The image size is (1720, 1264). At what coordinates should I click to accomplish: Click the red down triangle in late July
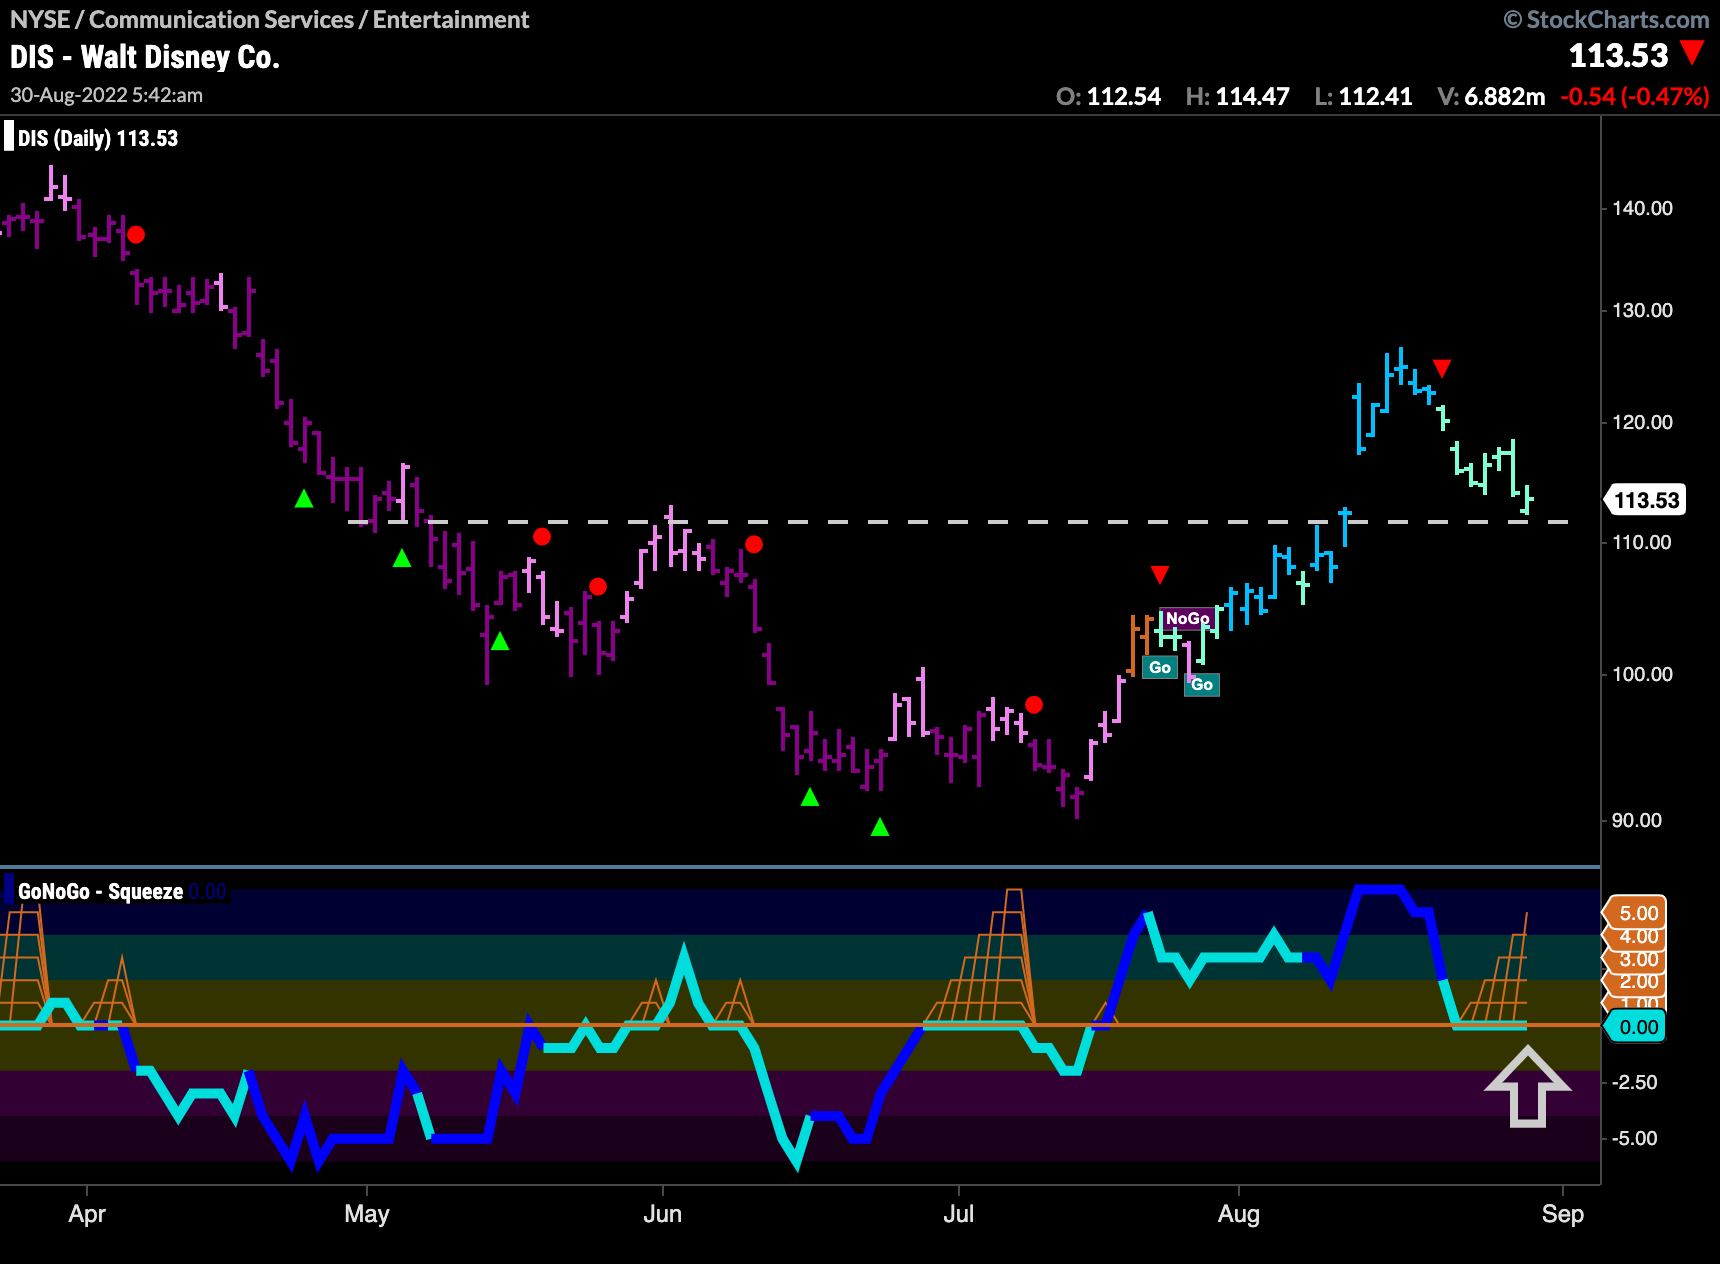pyautogui.click(x=1160, y=575)
